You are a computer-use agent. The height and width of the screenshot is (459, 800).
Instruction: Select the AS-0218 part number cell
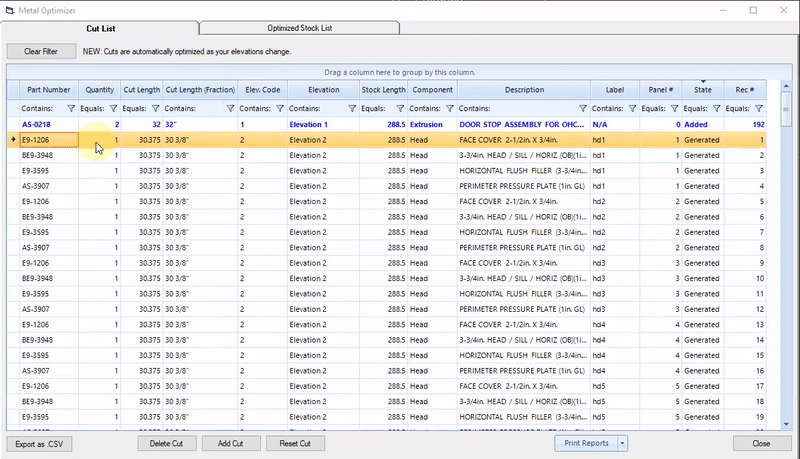coord(49,124)
